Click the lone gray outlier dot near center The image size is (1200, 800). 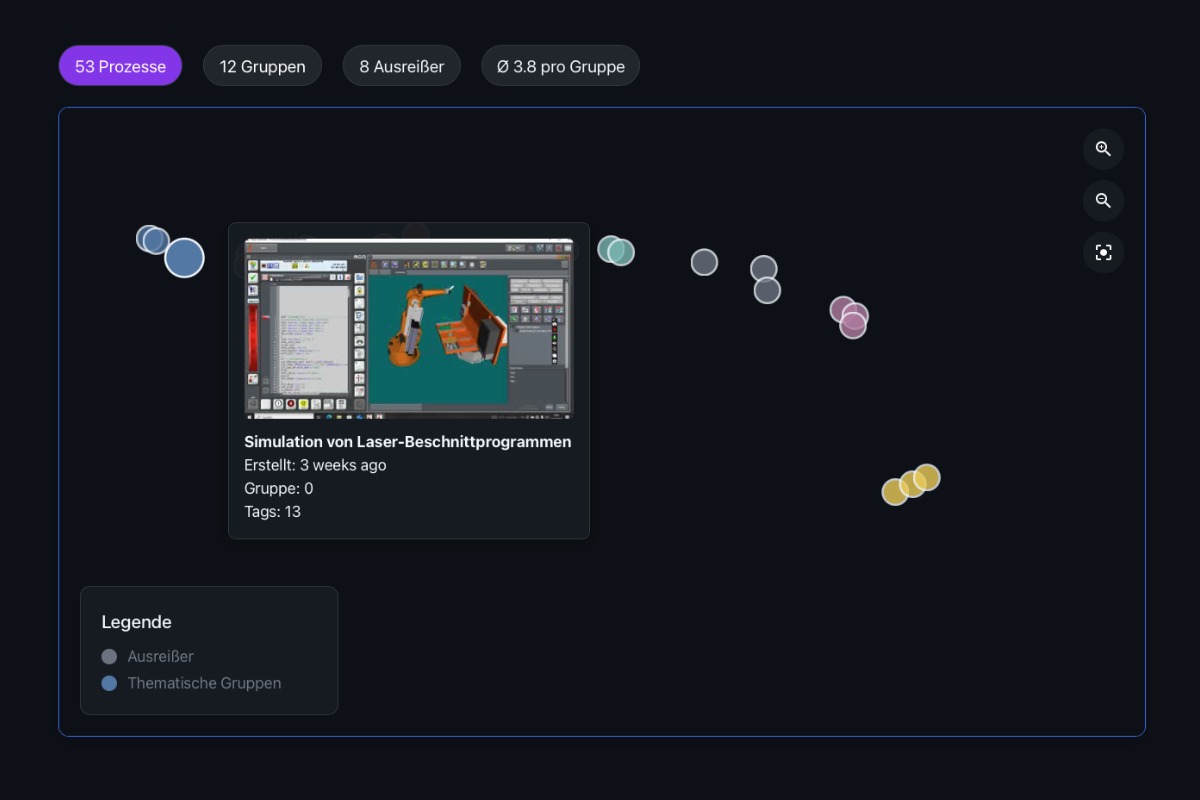click(x=704, y=261)
